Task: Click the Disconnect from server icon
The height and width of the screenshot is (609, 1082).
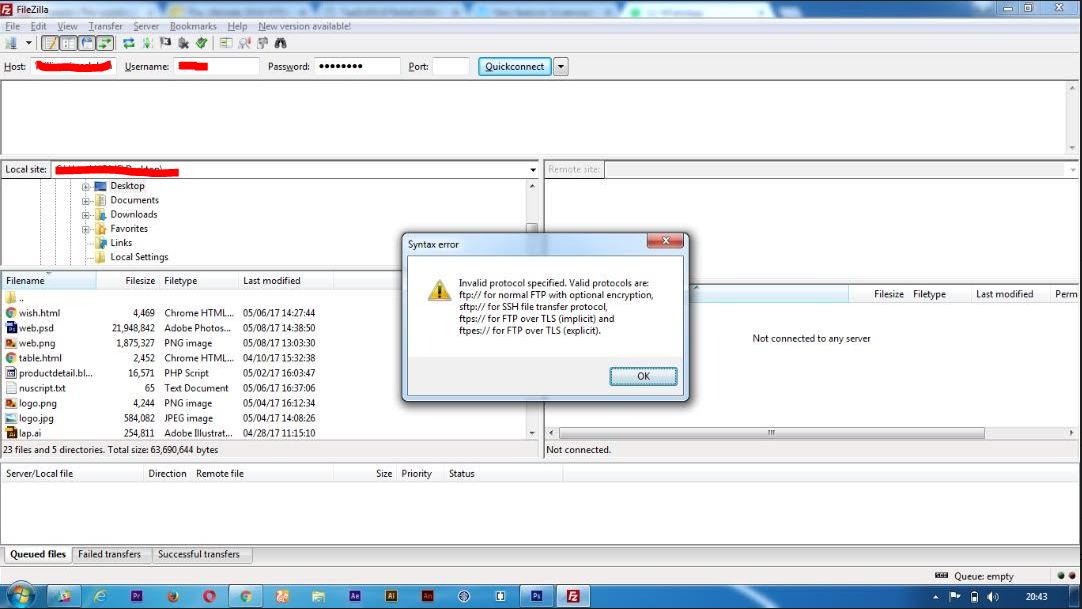Action: pos(183,43)
